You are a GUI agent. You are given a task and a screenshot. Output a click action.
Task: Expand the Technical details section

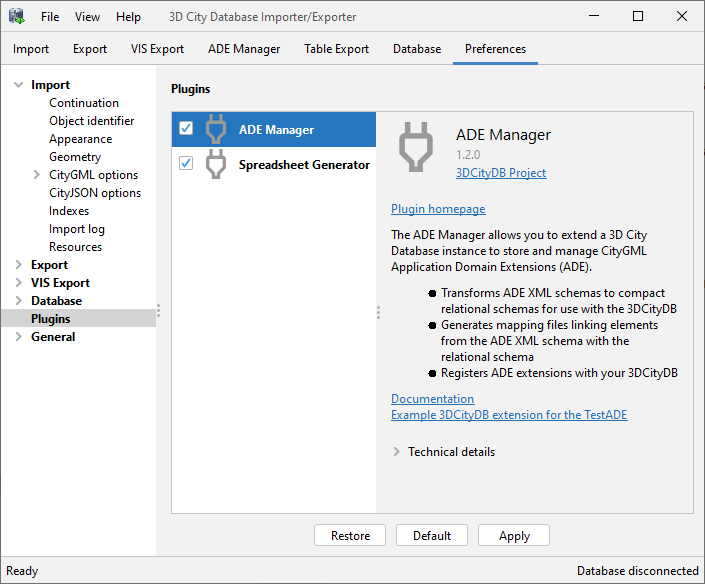point(397,452)
